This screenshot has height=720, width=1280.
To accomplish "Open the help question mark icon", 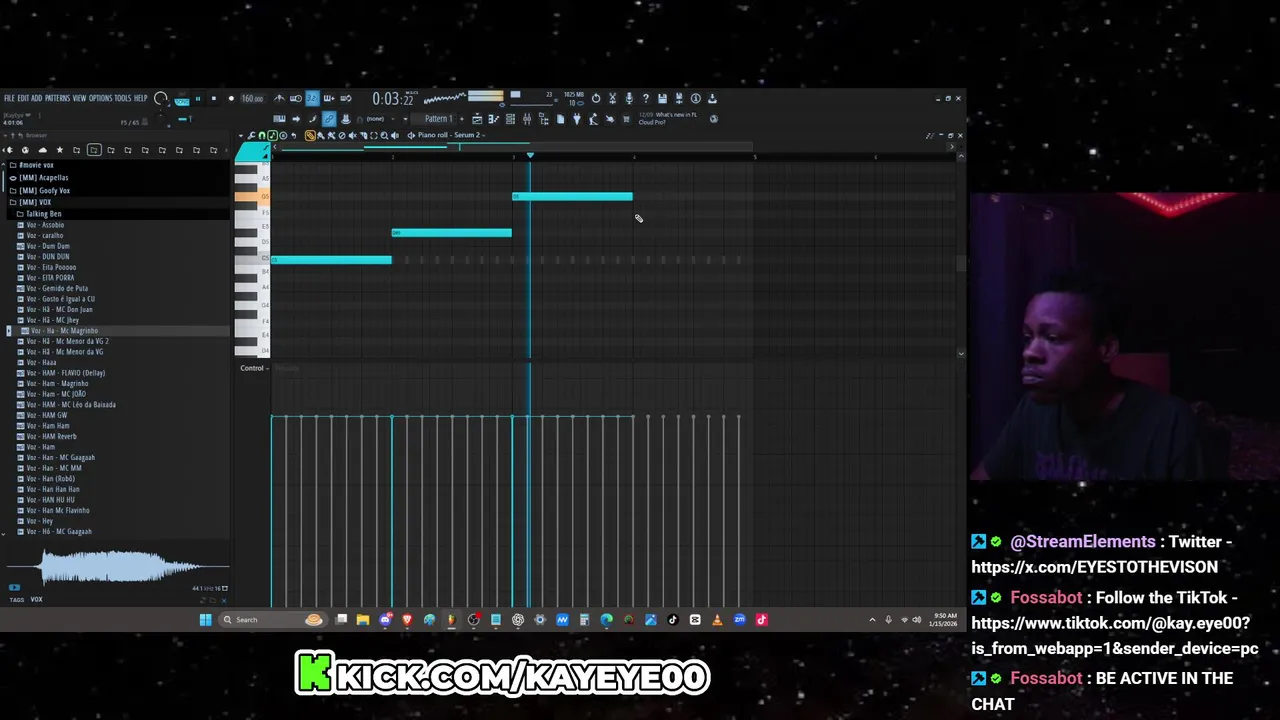I will (x=646, y=98).
